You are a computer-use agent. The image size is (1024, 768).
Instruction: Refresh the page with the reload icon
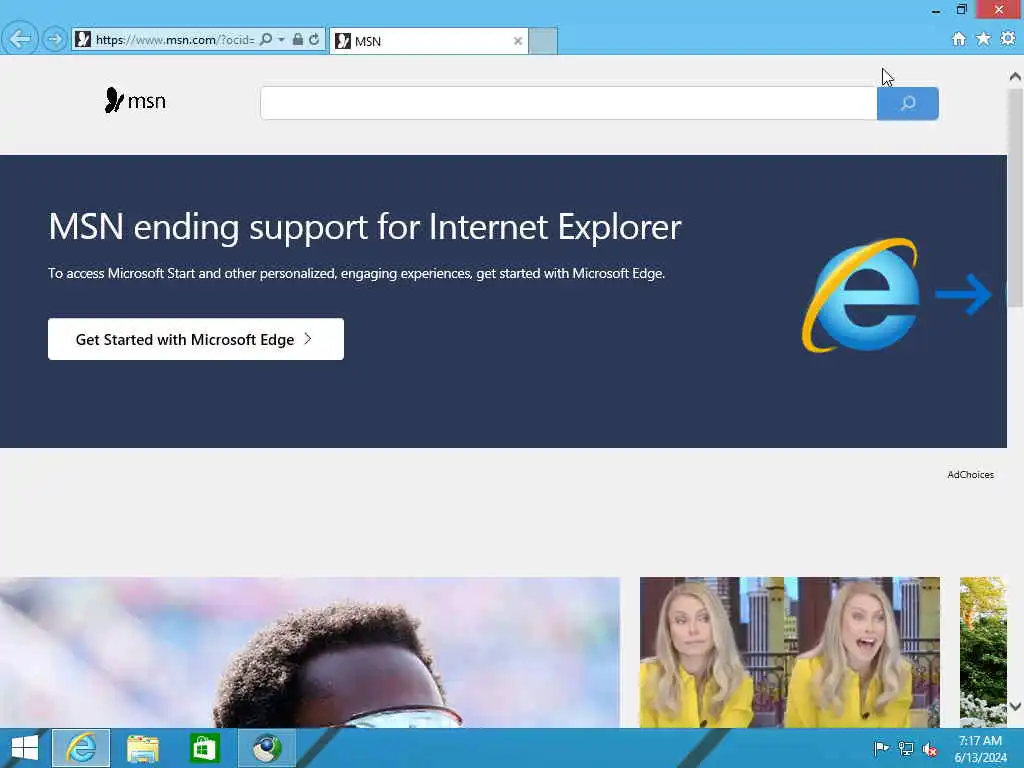tap(314, 40)
